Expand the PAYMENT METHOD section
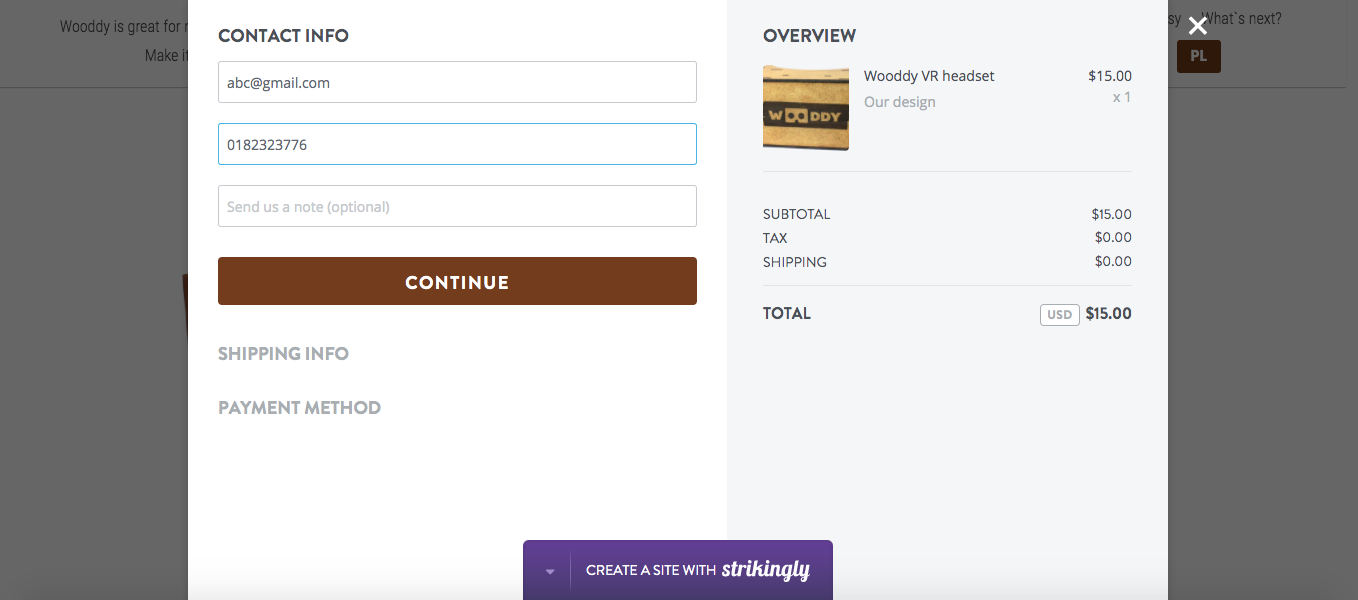This screenshot has height=600, width=1358. pyautogui.click(x=299, y=407)
